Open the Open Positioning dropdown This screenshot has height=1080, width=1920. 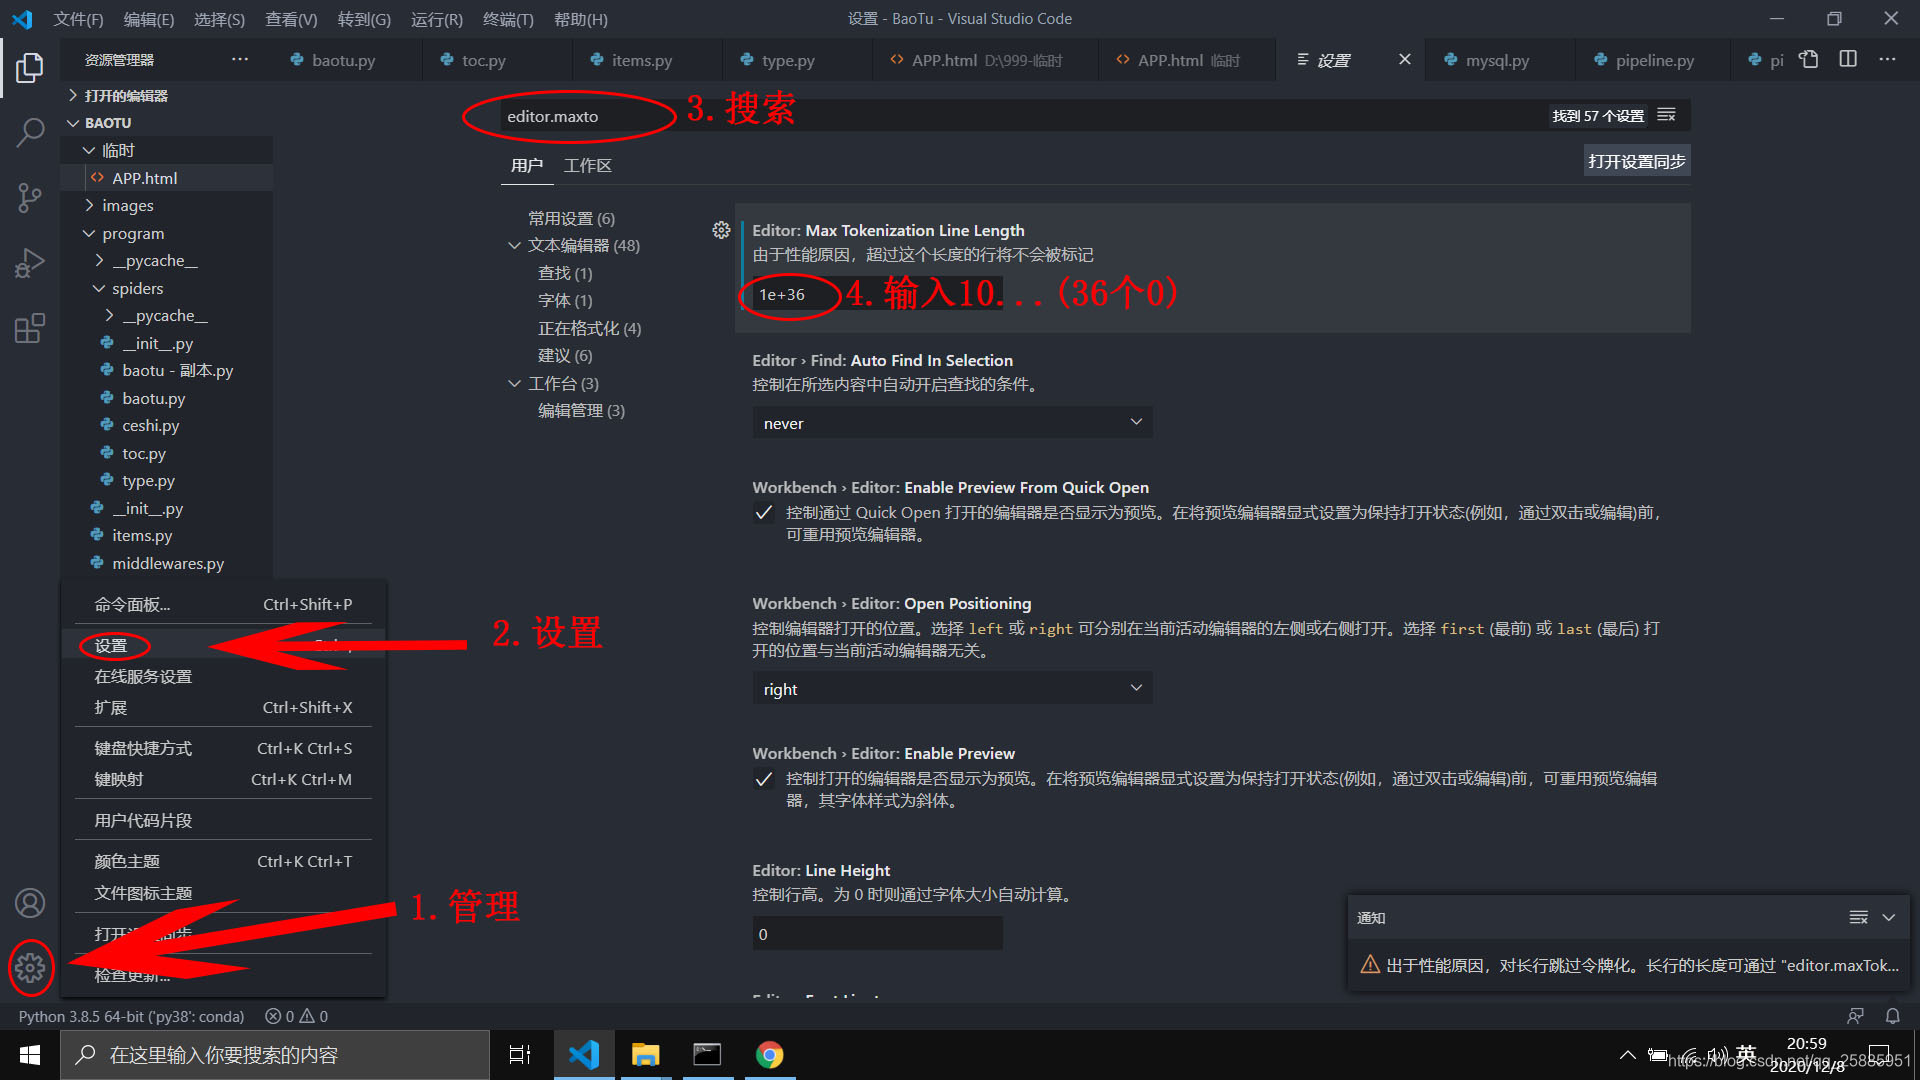[x=951, y=689]
